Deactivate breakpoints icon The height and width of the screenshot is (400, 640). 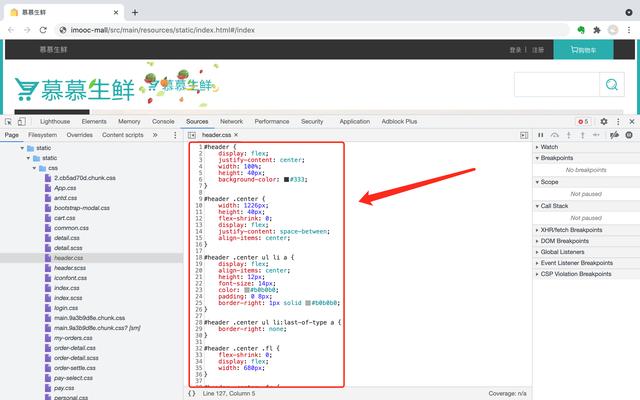coord(614,135)
